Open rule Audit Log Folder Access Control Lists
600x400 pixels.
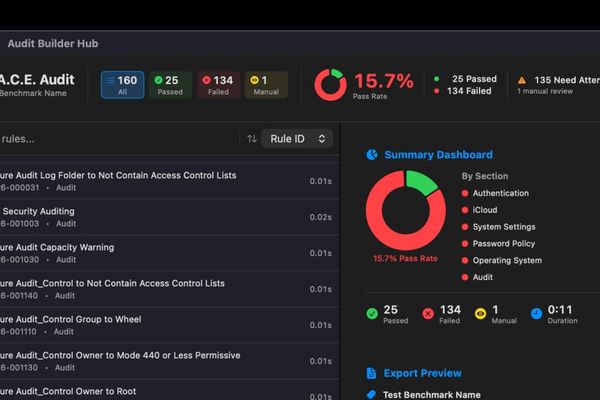pos(169,181)
